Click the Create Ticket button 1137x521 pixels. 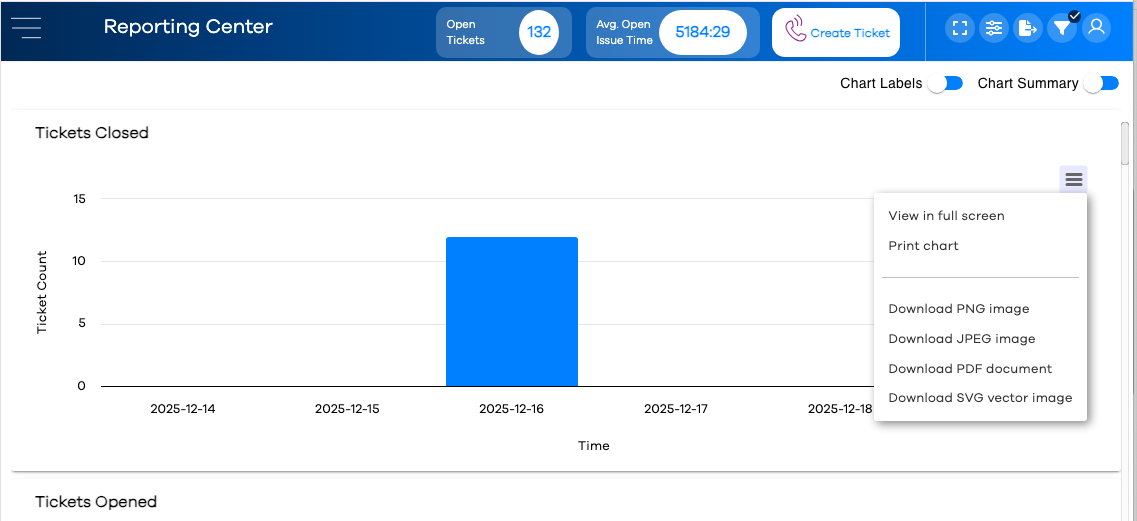(836, 32)
